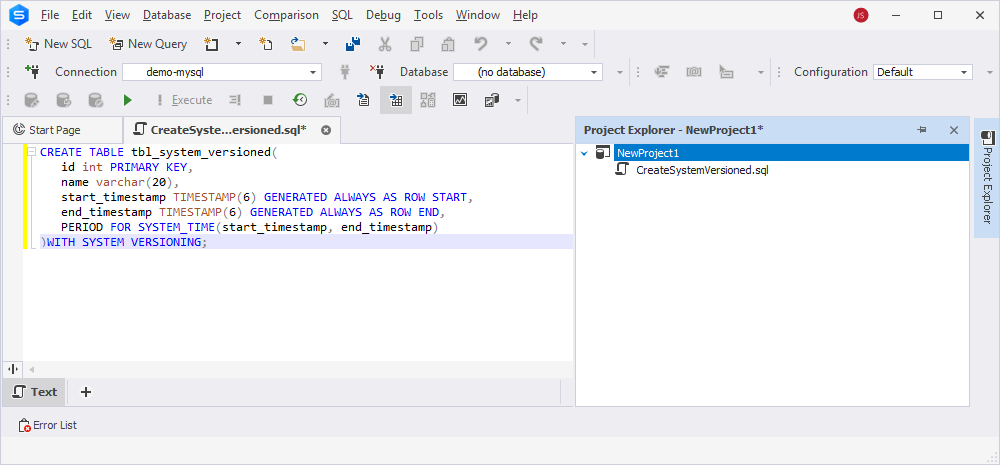Click the database checkmark commit icon

[95, 100]
